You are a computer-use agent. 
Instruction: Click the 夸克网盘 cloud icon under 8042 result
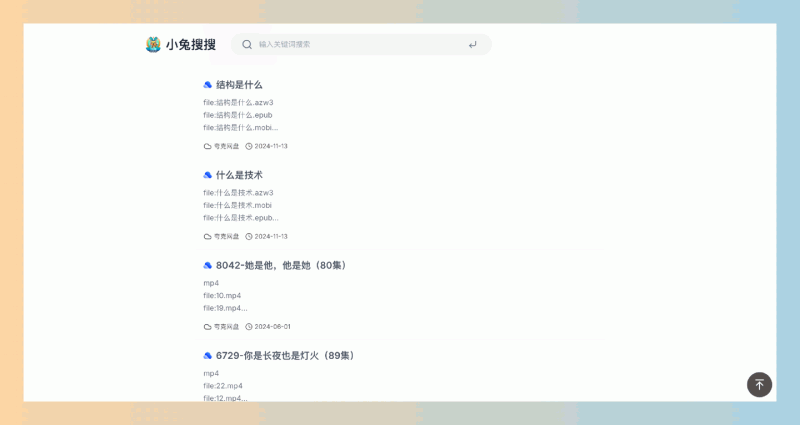207,327
